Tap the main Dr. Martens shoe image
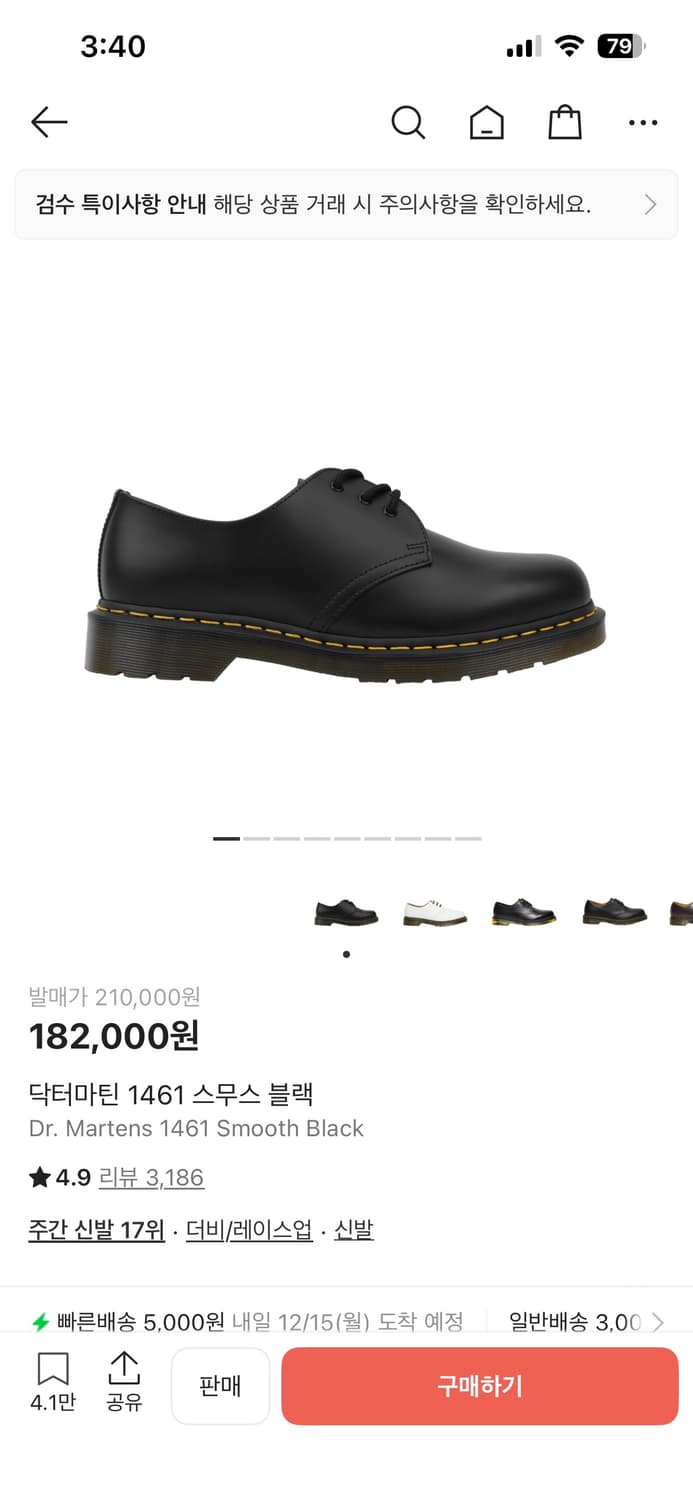The image size is (693, 1500). point(346,577)
